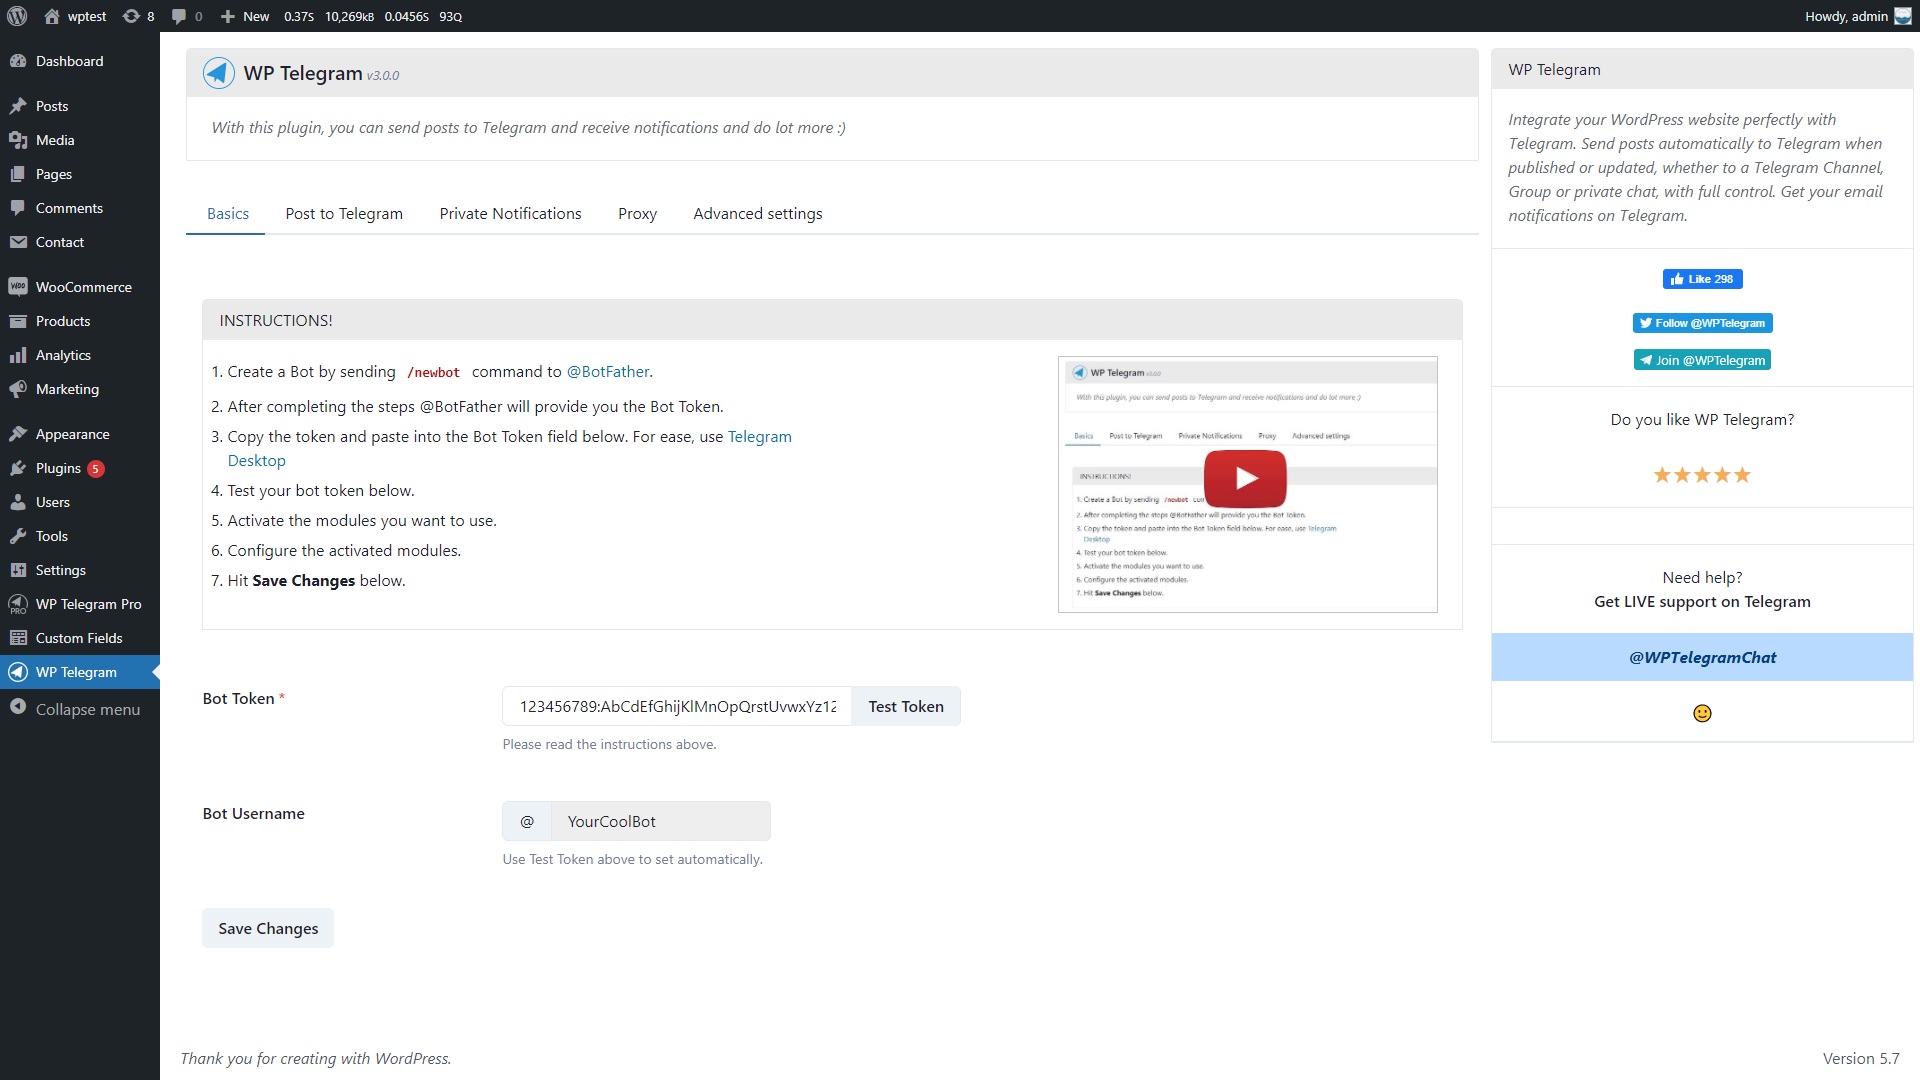The image size is (1920, 1080).
Task: Open Settings menu in sidebar
Action: tap(80, 570)
